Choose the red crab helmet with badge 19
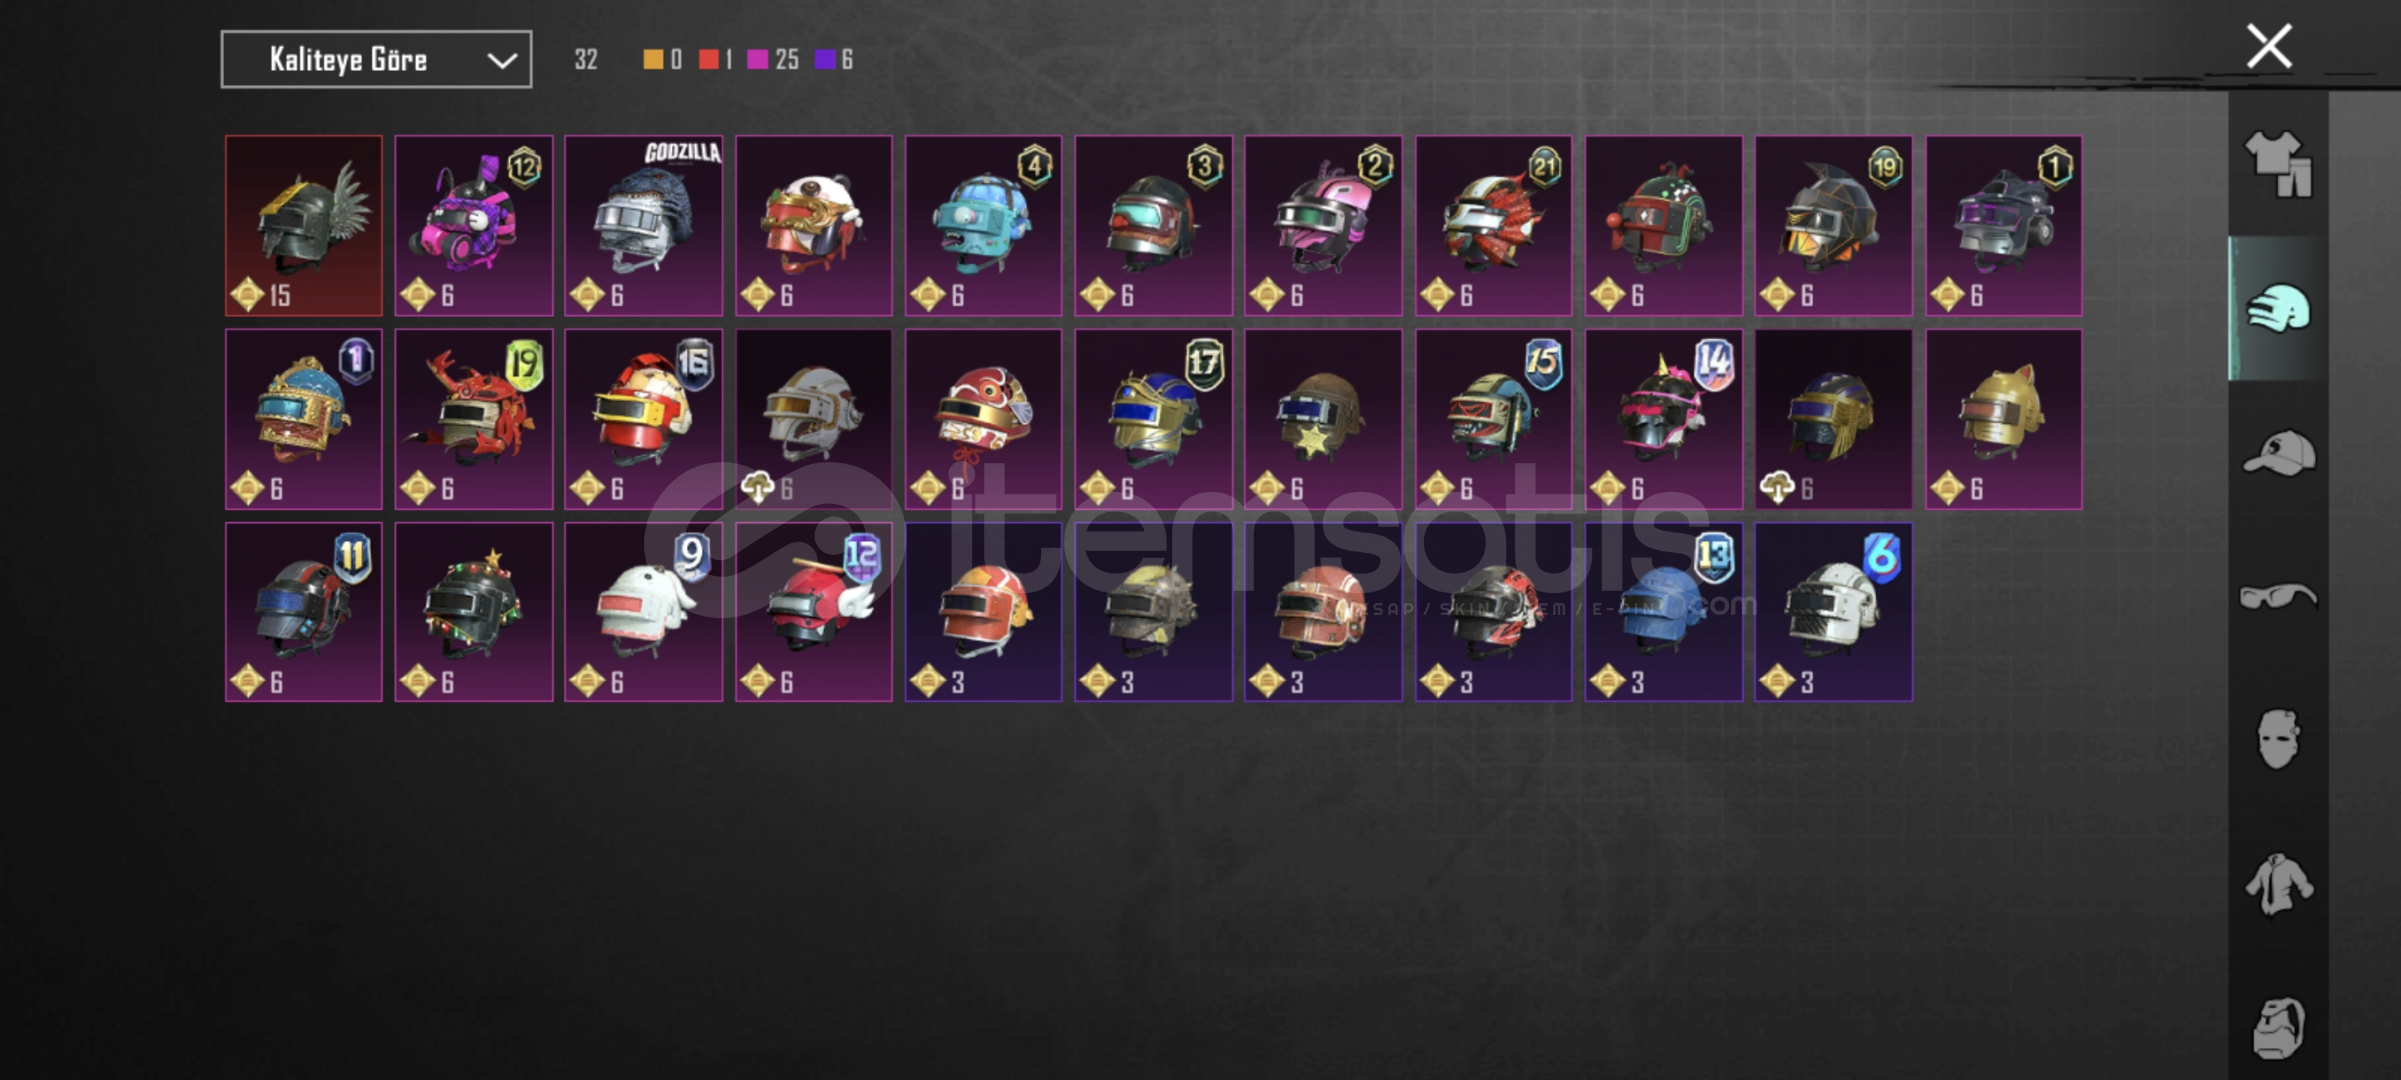 (473, 419)
